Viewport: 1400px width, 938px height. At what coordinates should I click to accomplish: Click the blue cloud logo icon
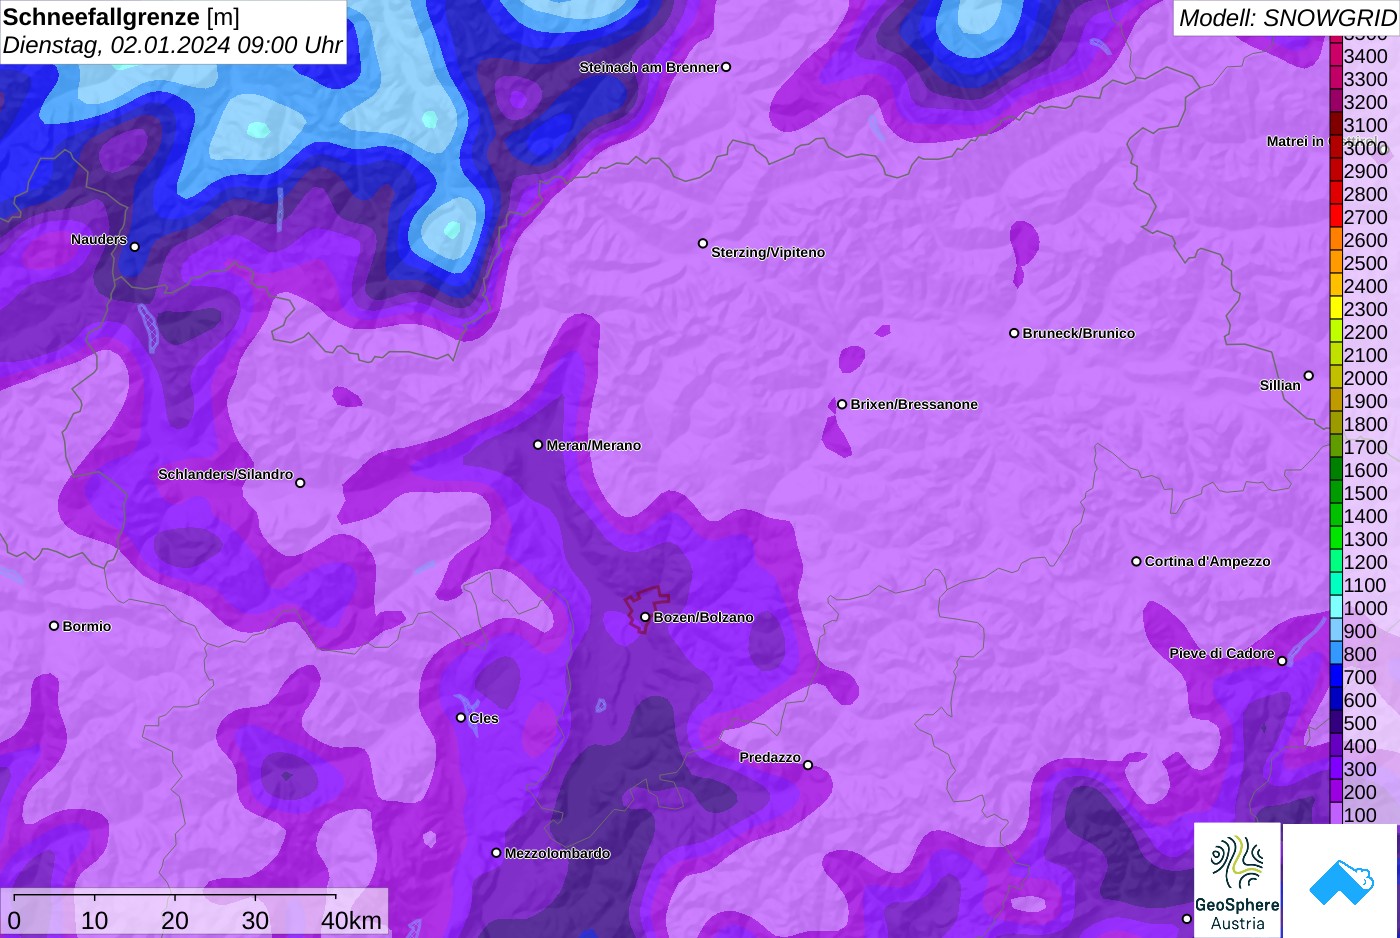(x=1341, y=881)
